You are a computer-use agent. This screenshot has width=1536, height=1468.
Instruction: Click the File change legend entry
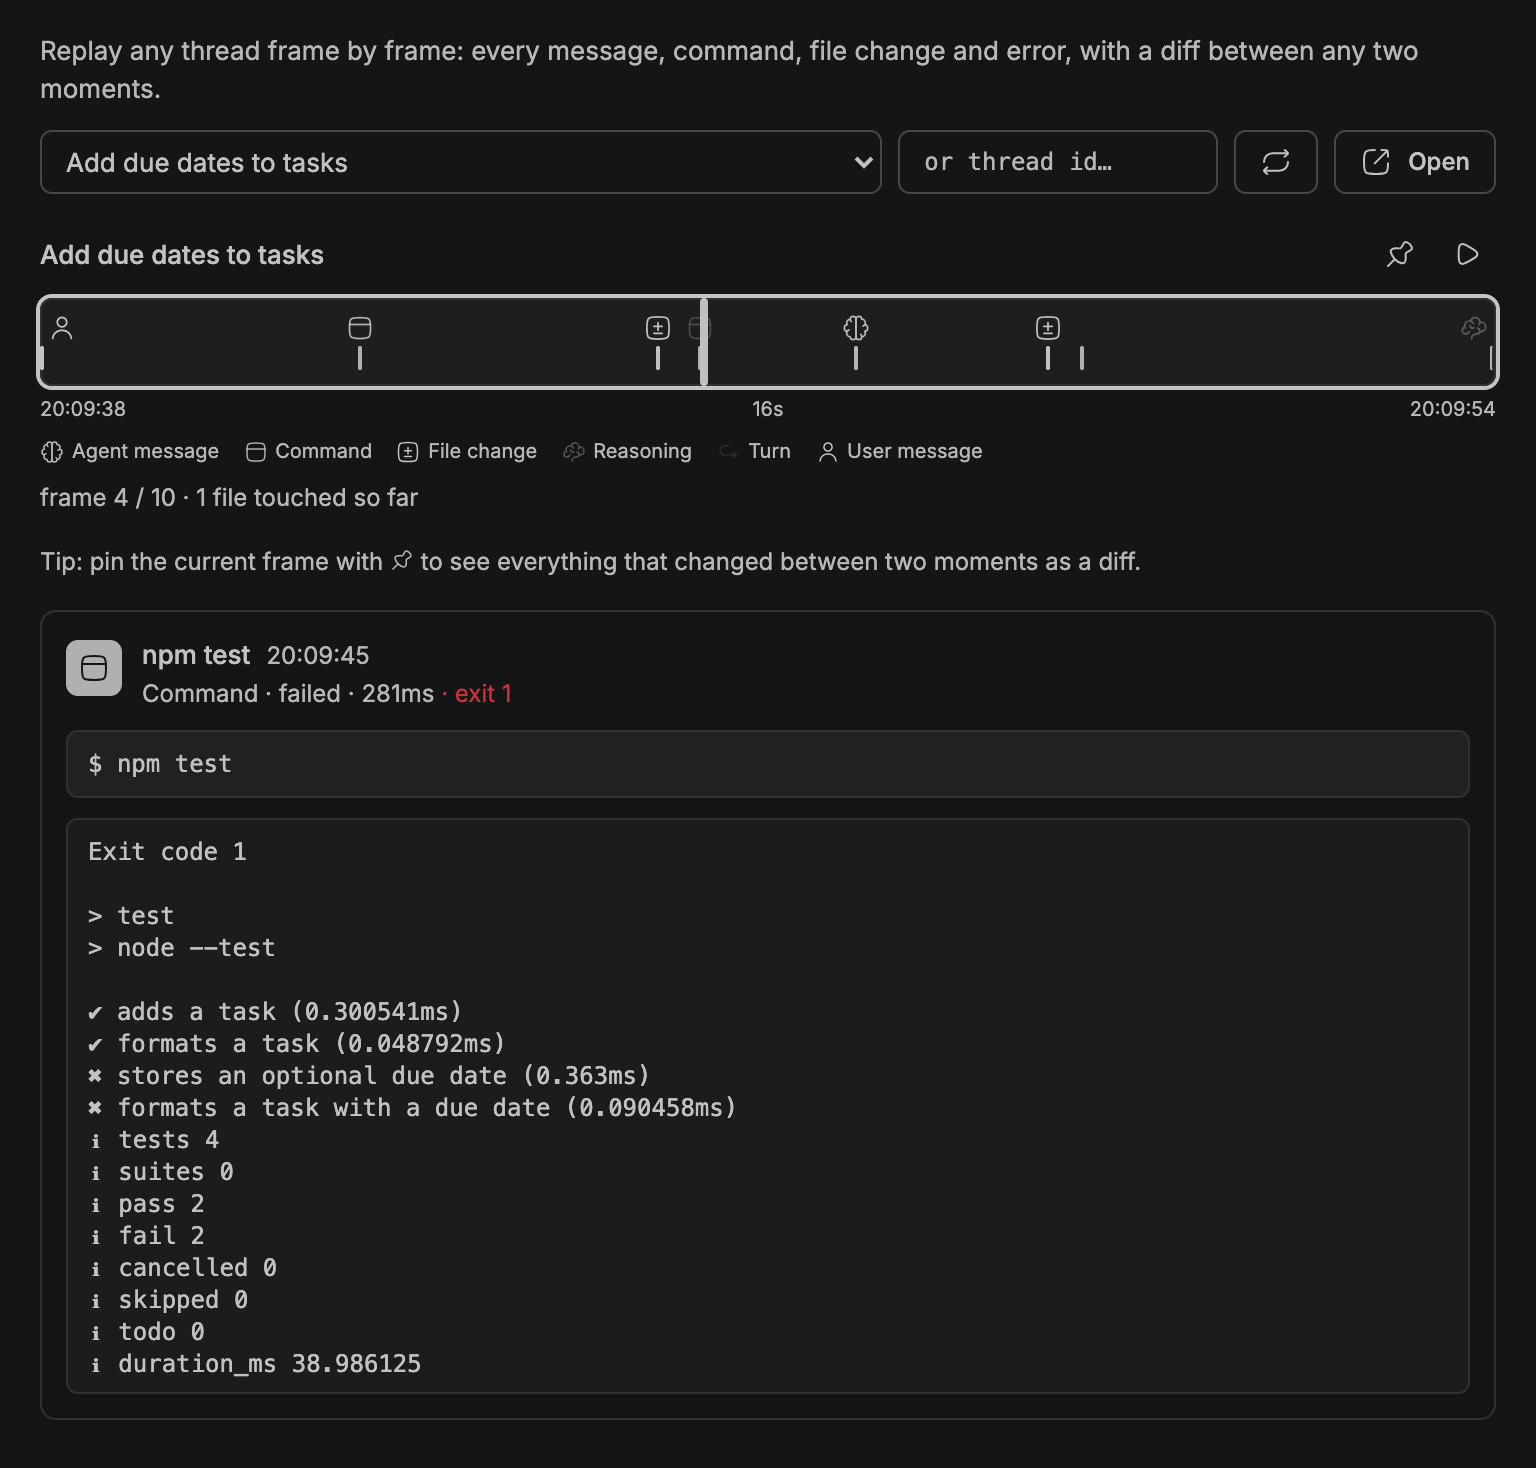coord(467,452)
